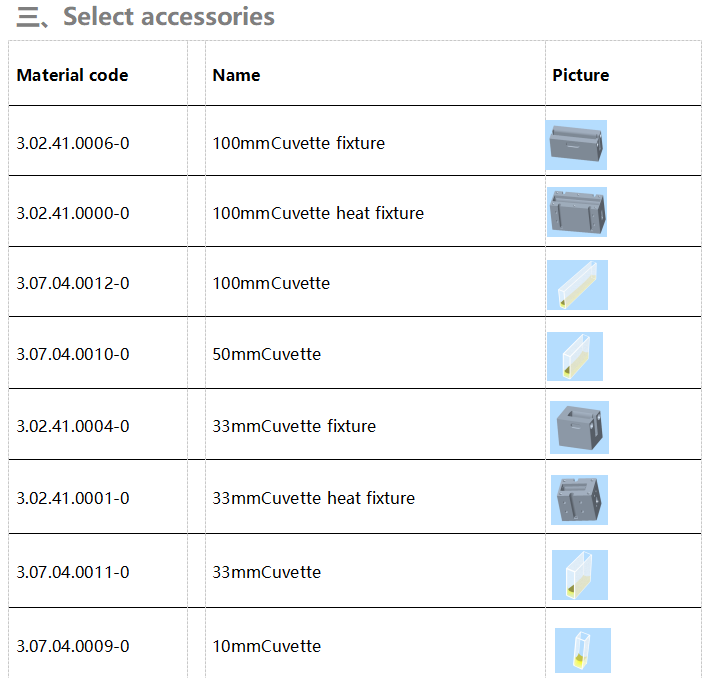This screenshot has width=708, height=678.
Task: Click the 50mmCuvette picture
Action: [575, 357]
